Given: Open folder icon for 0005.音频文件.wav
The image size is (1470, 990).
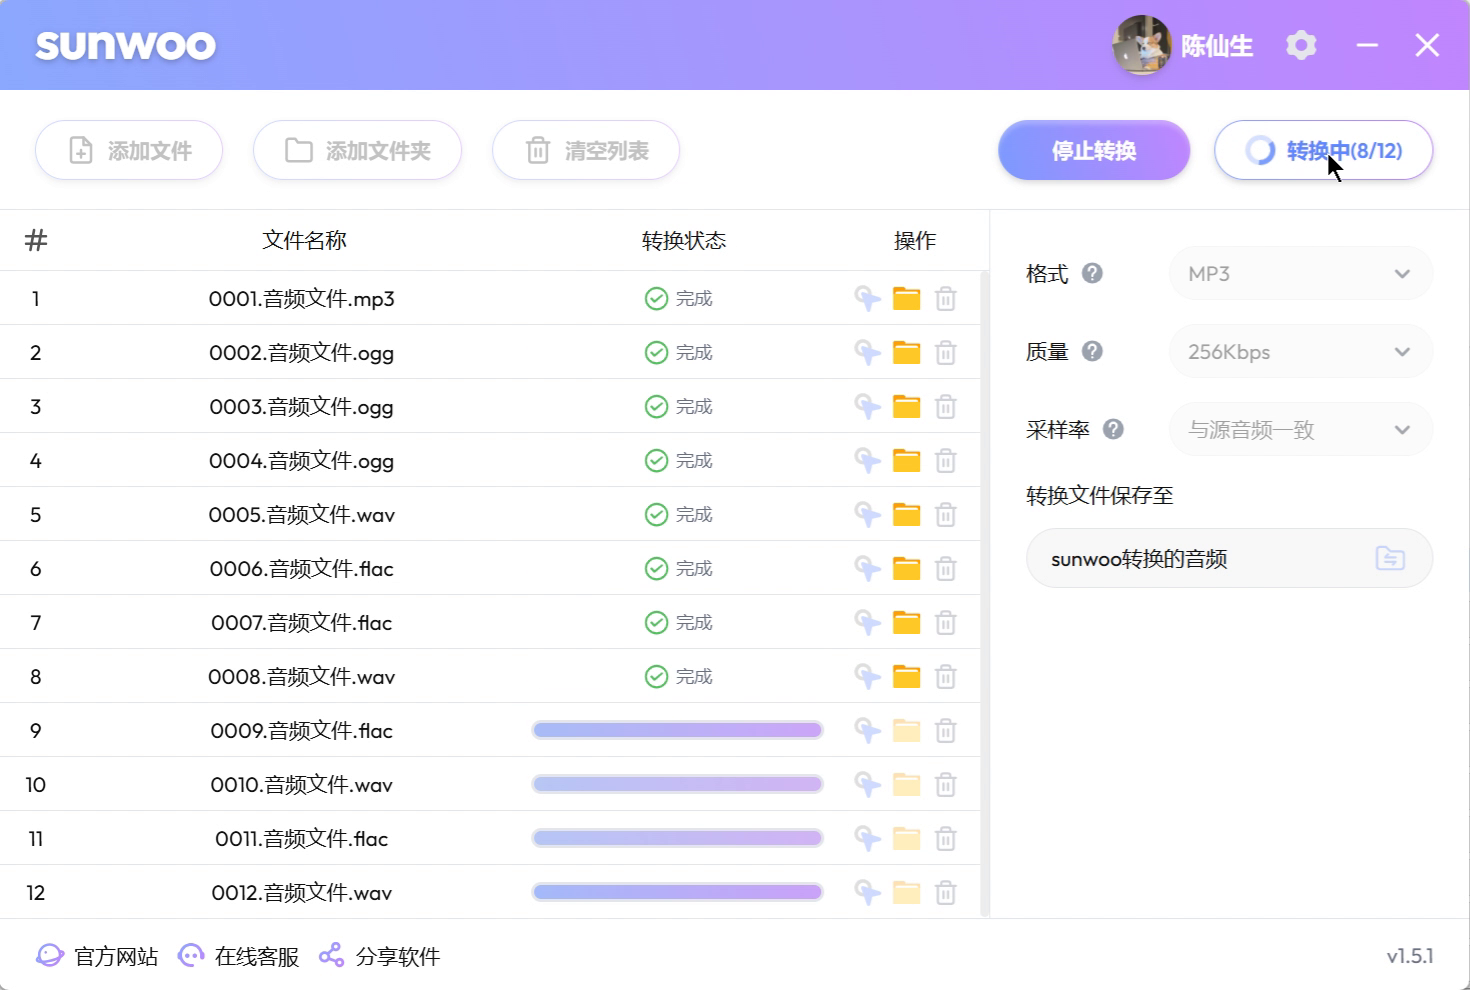Looking at the screenshot, I should click(906, 514).
